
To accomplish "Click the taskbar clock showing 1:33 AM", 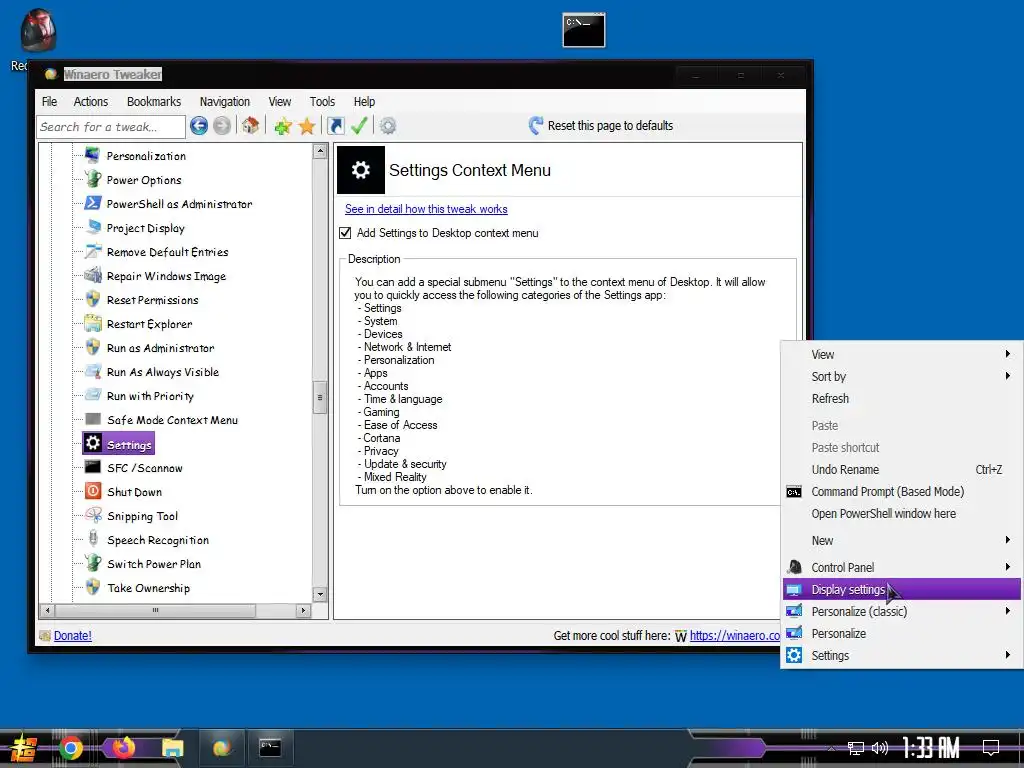I will pyautogui.click(x=931, y=748).
